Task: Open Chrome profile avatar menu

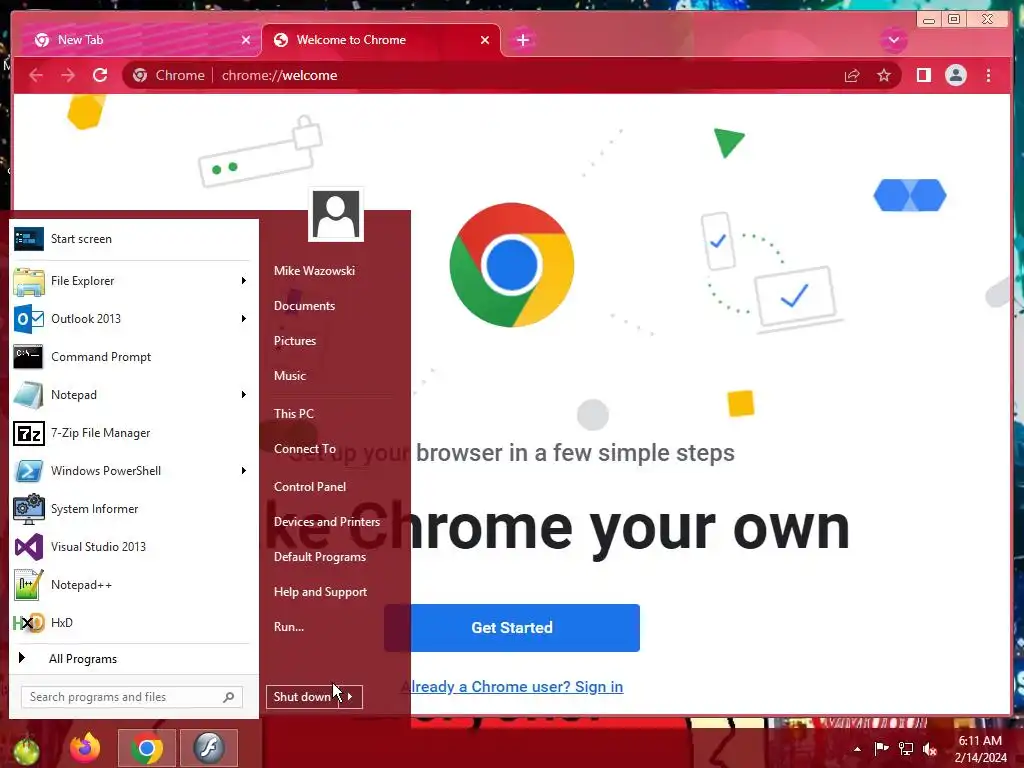Action: point(955,76)
